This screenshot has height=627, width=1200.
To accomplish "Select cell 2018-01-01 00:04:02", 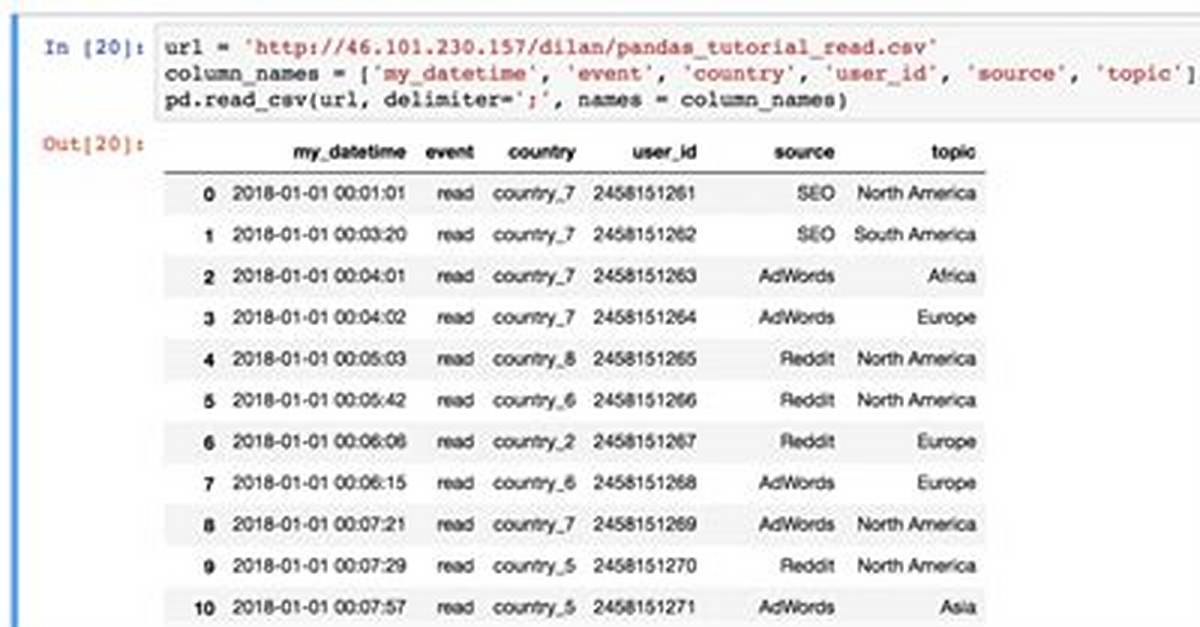I will click(320, 318).
